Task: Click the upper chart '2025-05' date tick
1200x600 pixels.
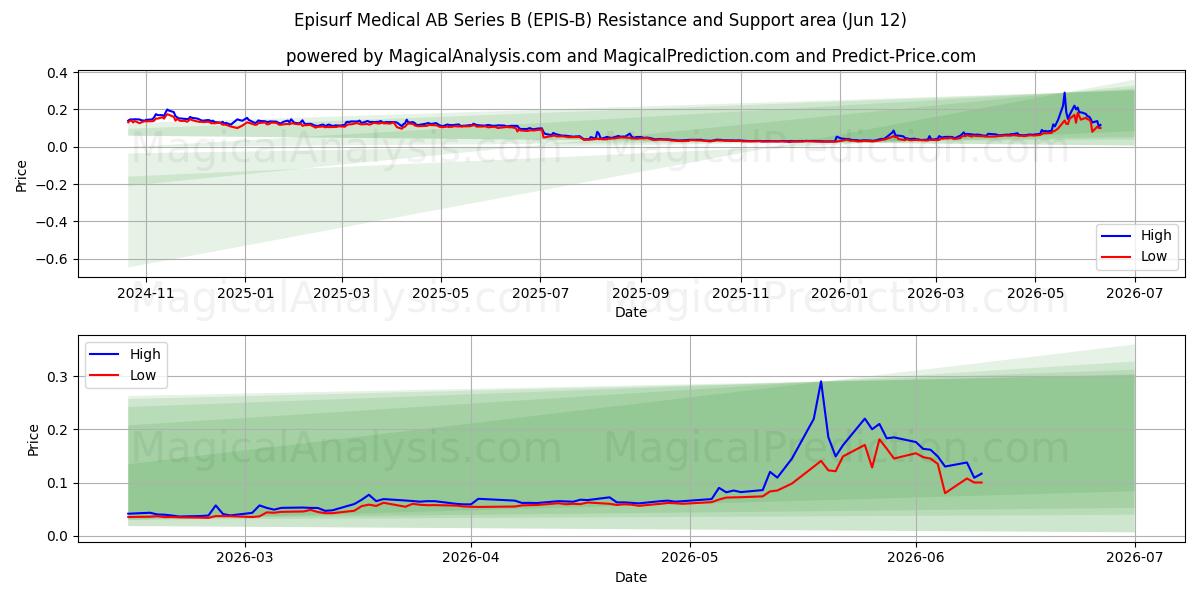Action: [x=441, y=294]
